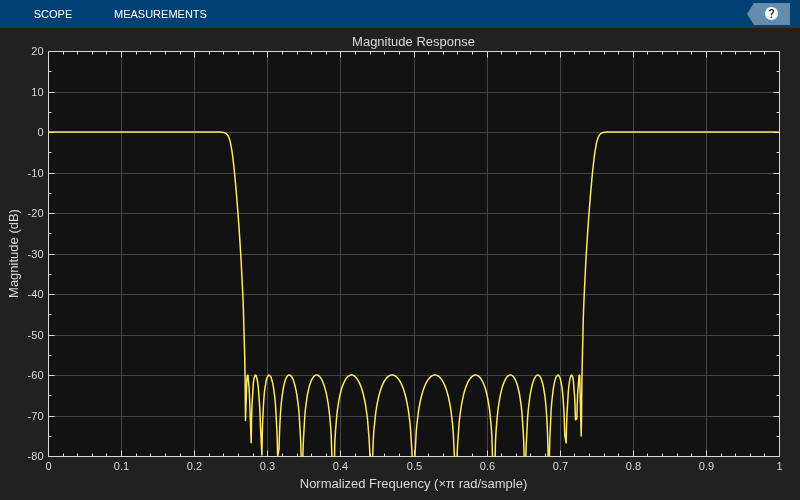Click the -80 tick label on y-axis
Screen dimensions: 800x500
coord(36,456)
